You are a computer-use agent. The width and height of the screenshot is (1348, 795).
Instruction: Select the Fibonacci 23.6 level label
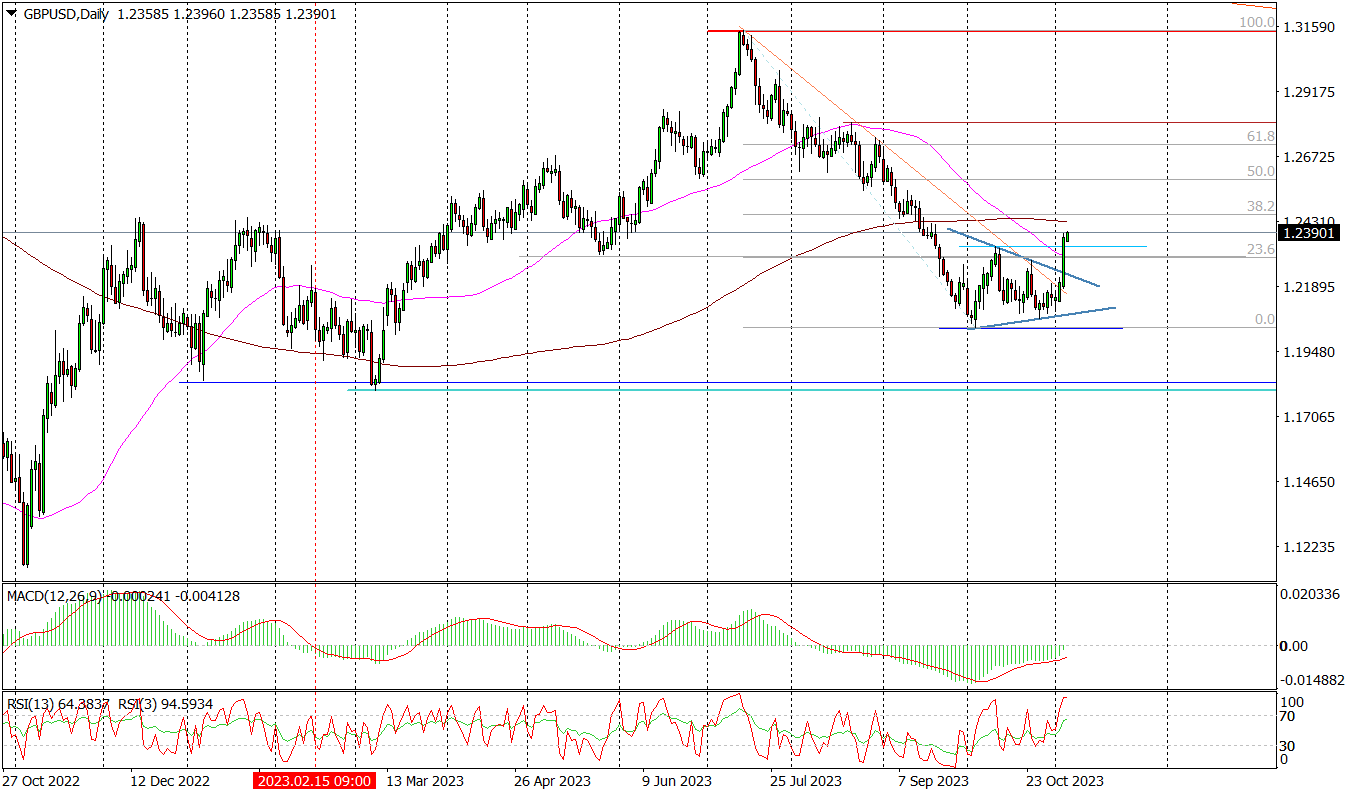click(1261, 250)
